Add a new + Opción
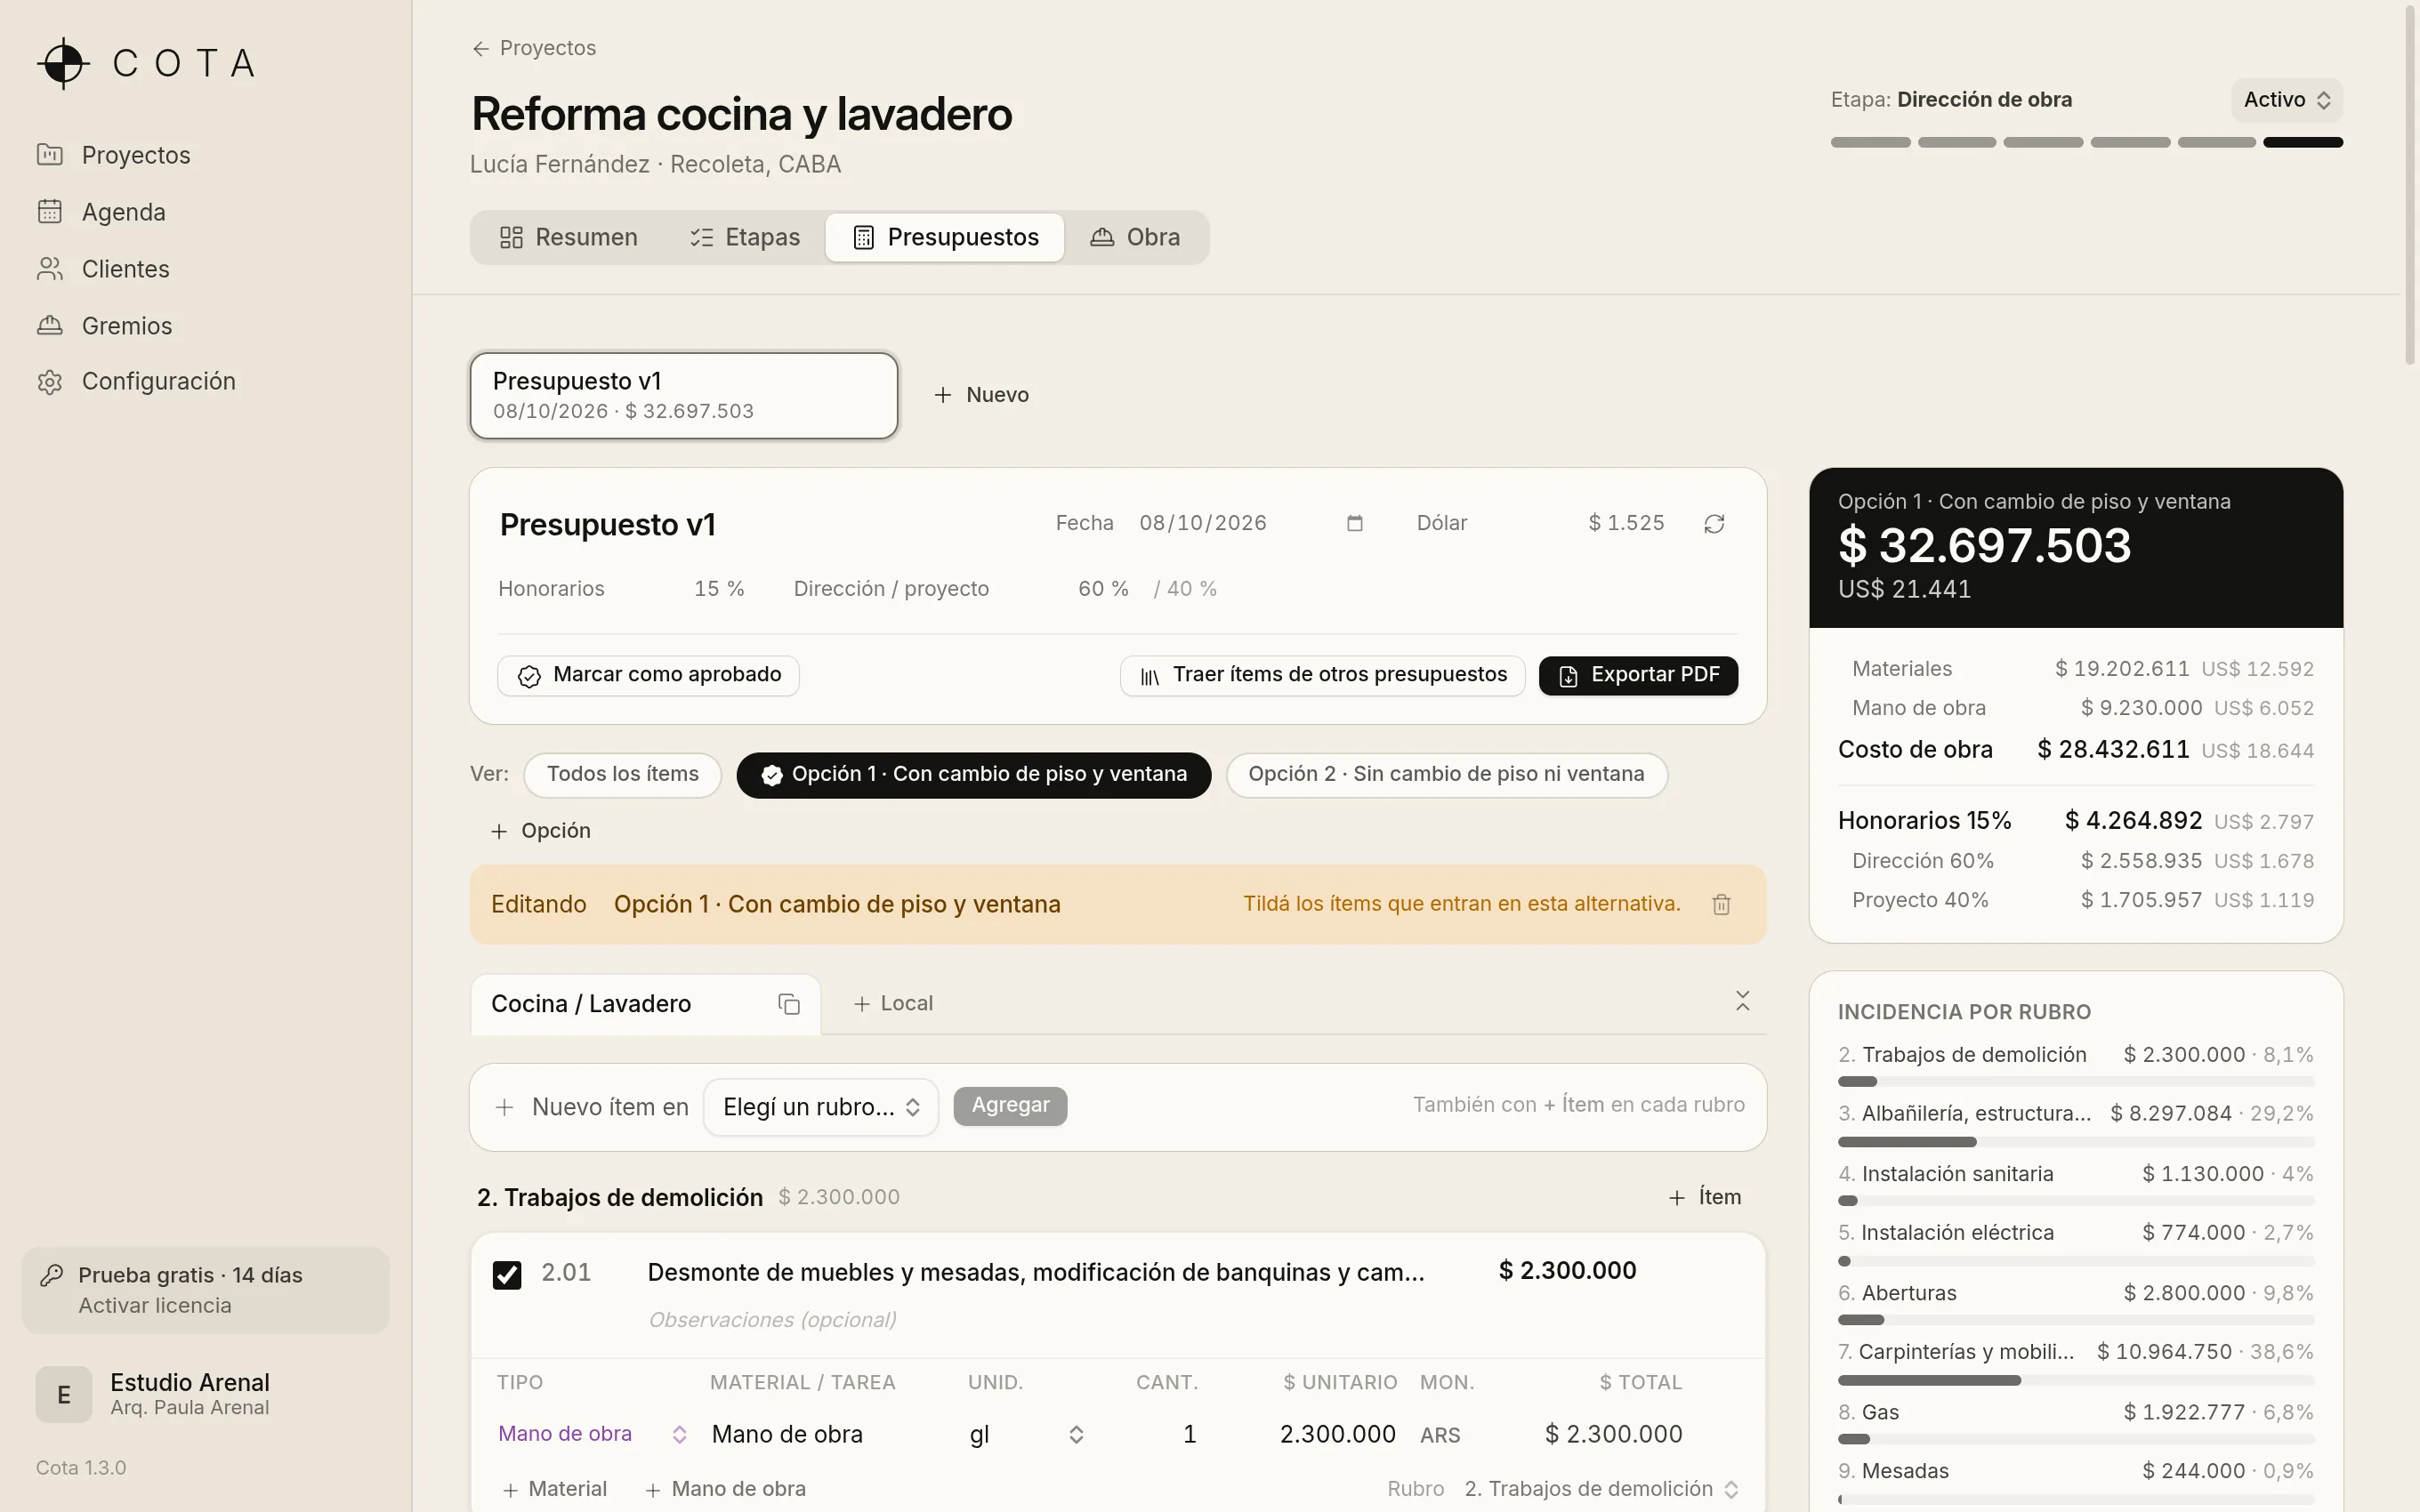Screen dimensions: 2420x1512 click(541, 831)
